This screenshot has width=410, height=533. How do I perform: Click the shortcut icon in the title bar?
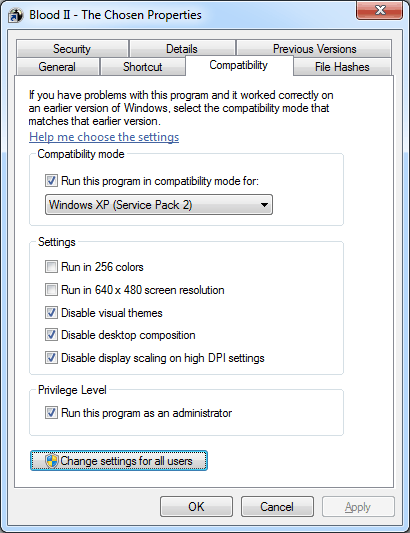[x=16, y=16]
